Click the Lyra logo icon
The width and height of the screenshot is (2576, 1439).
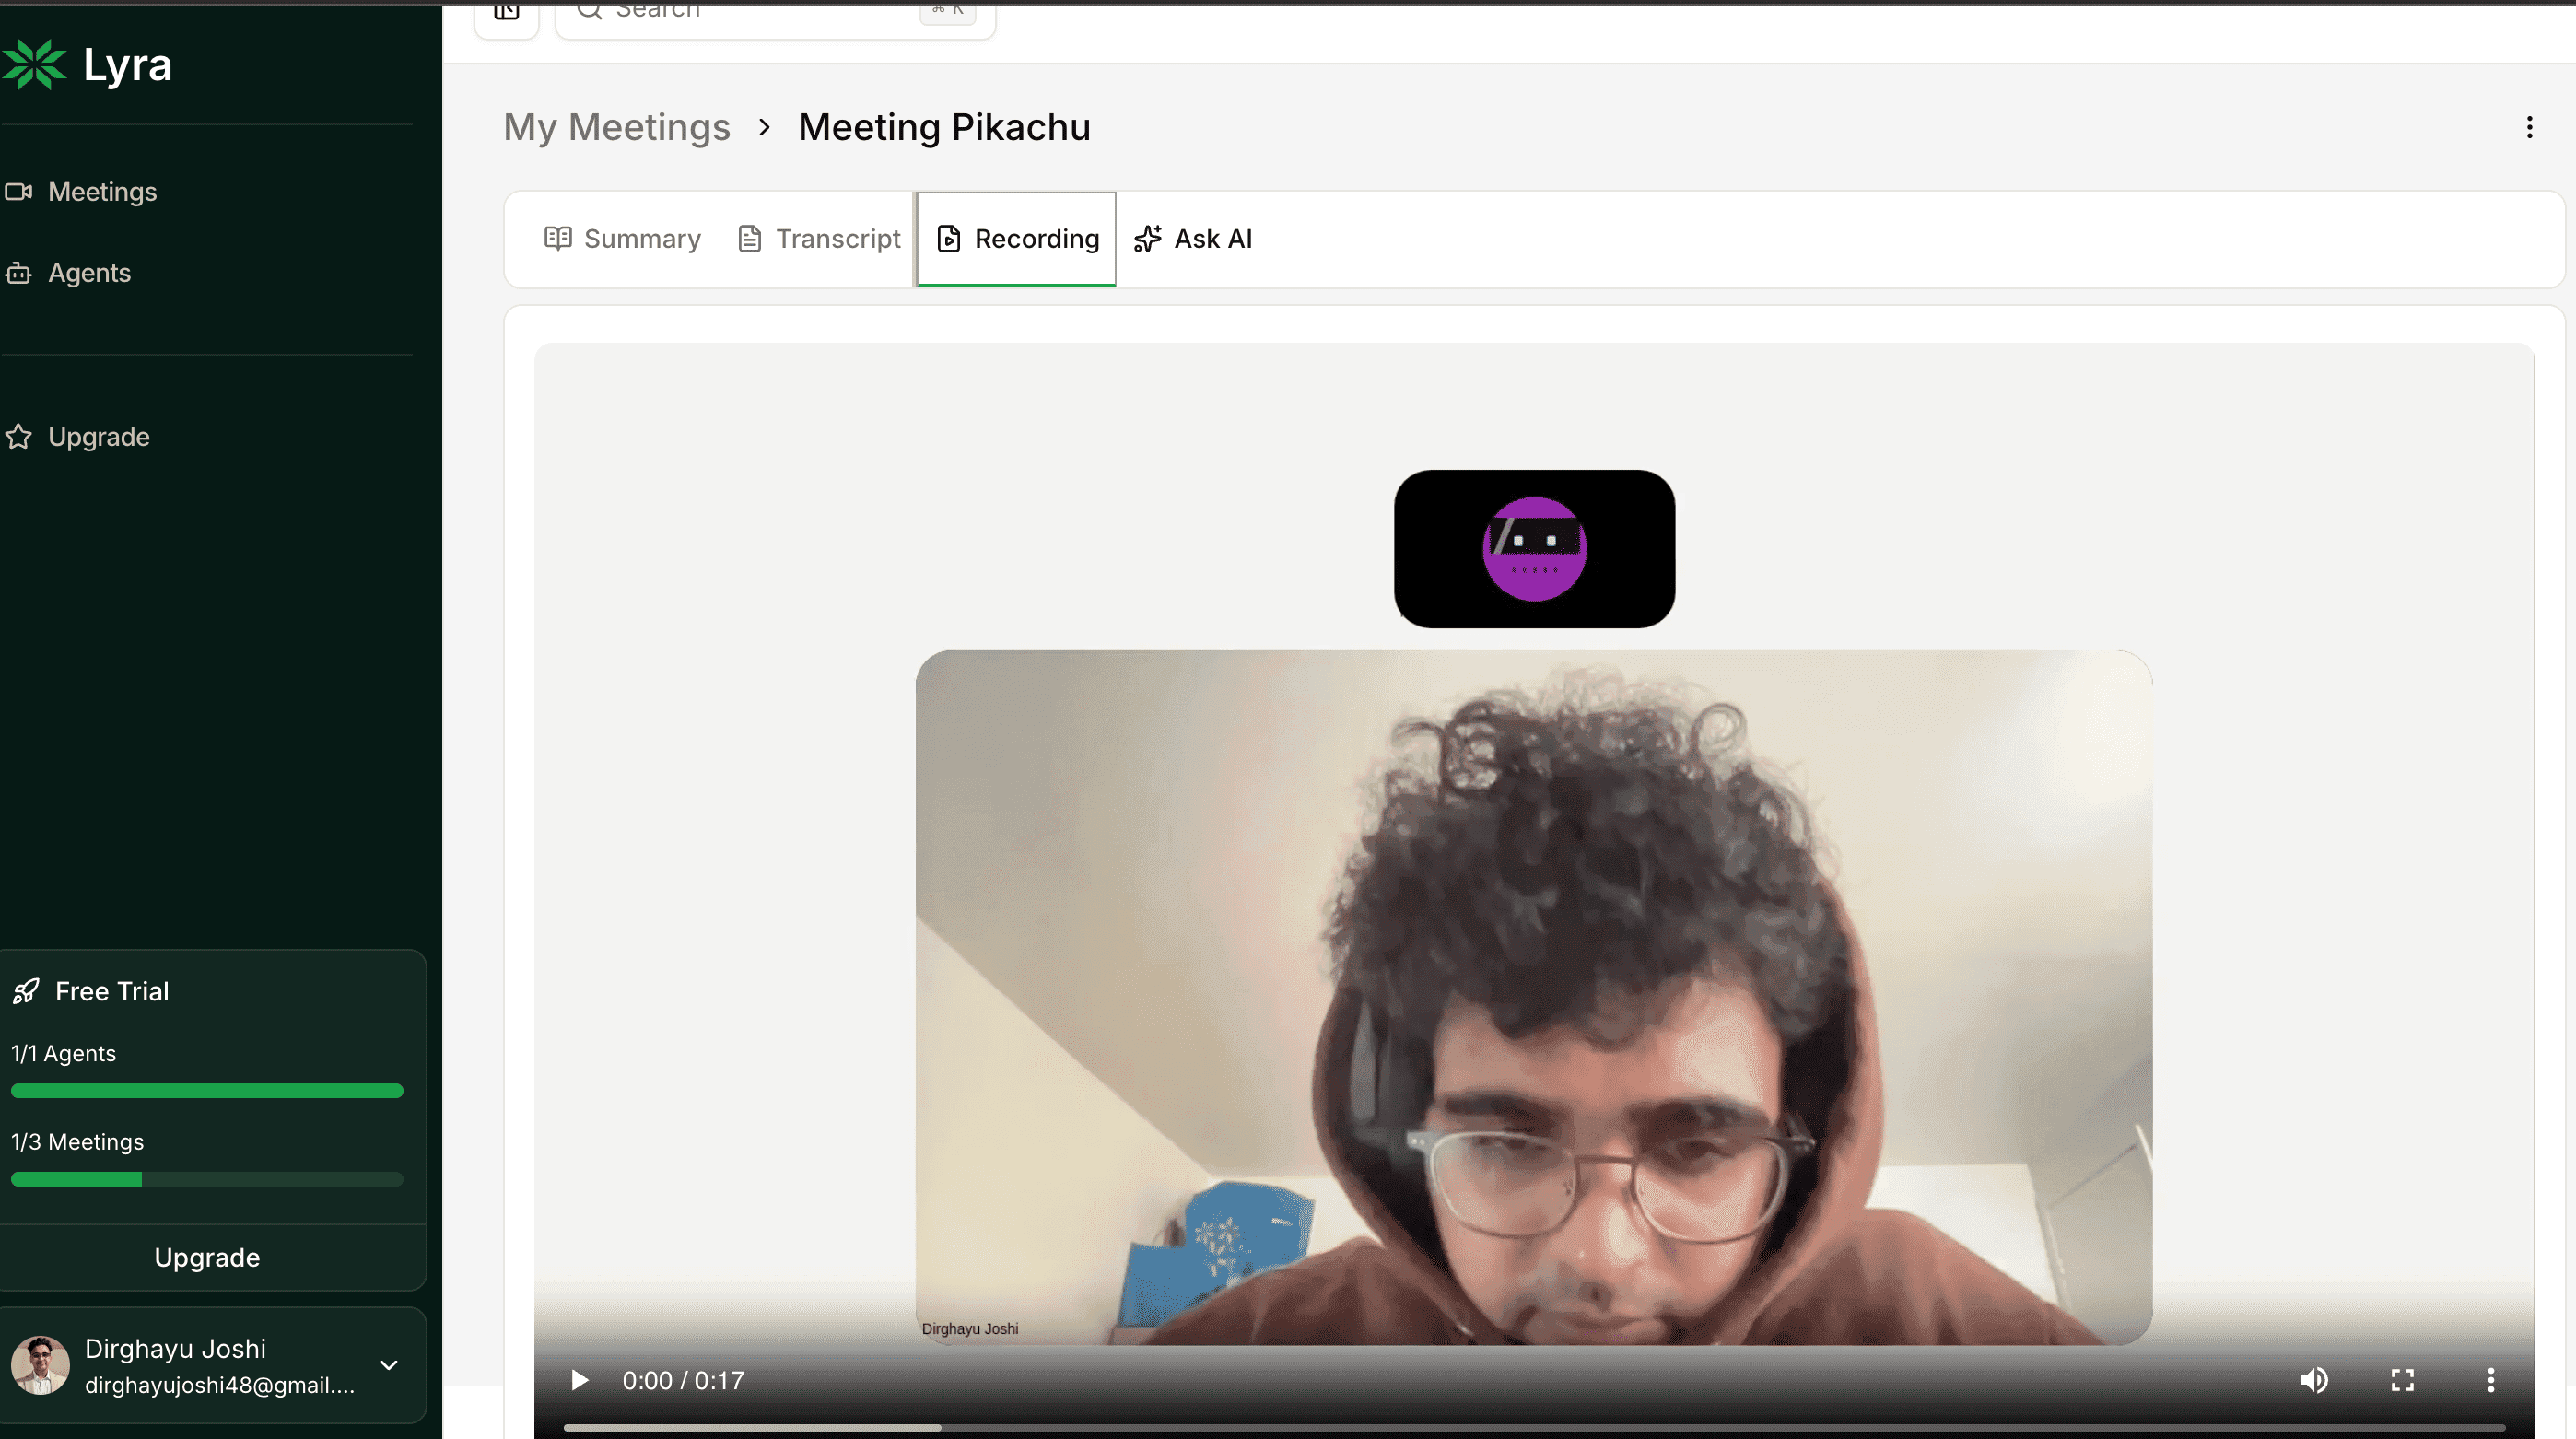pyautogui.click(x=34, y=65)
